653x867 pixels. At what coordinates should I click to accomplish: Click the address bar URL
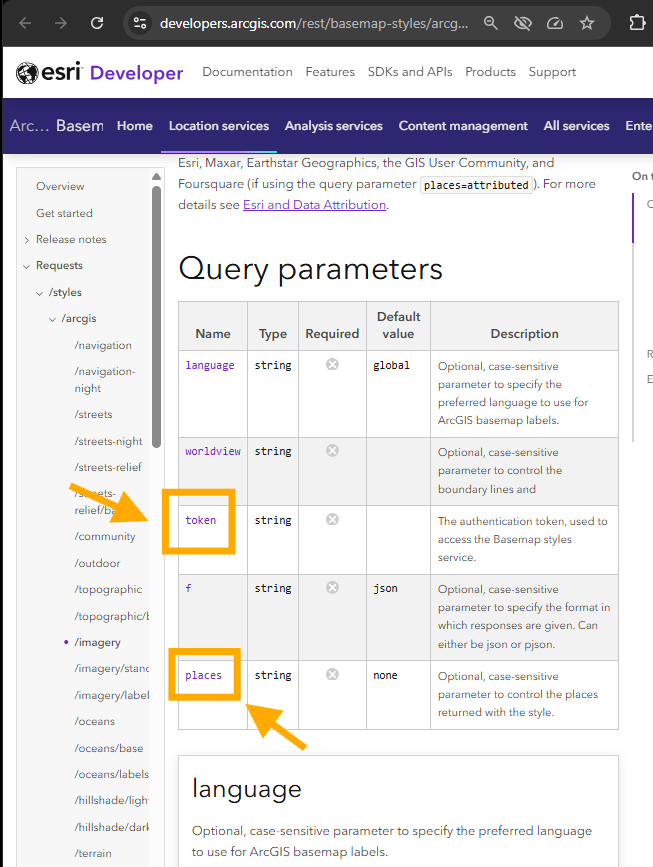pyautogui.click(x=314, y=23)
